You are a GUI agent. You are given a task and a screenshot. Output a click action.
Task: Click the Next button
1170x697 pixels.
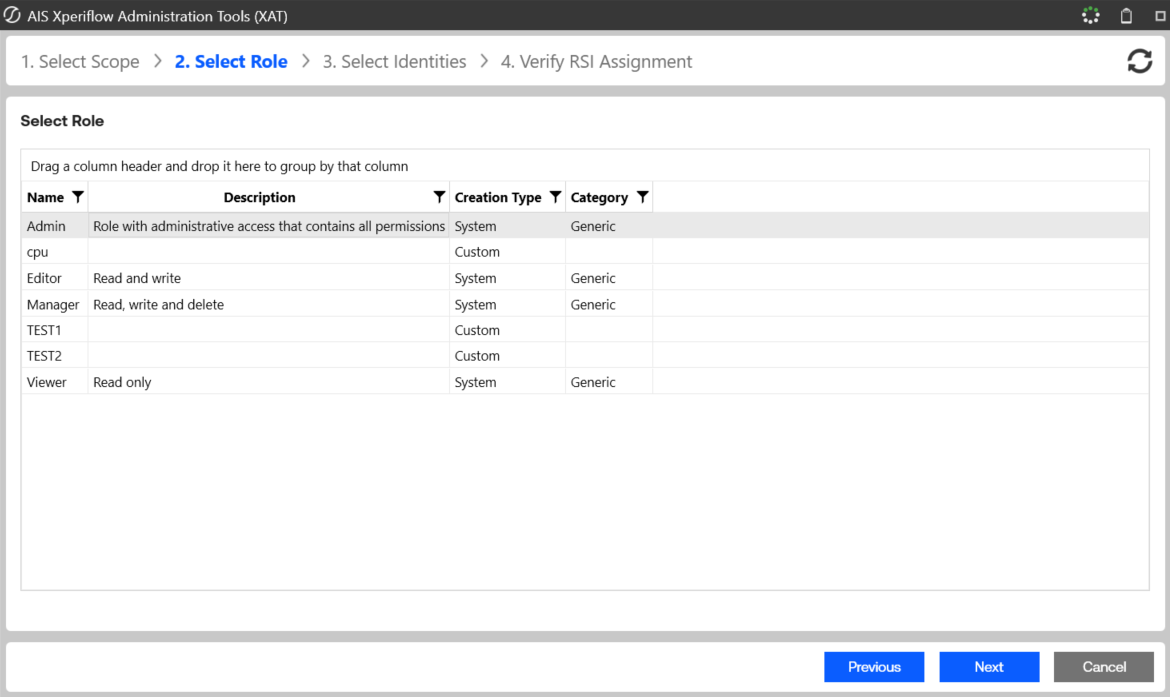point(989,666)
